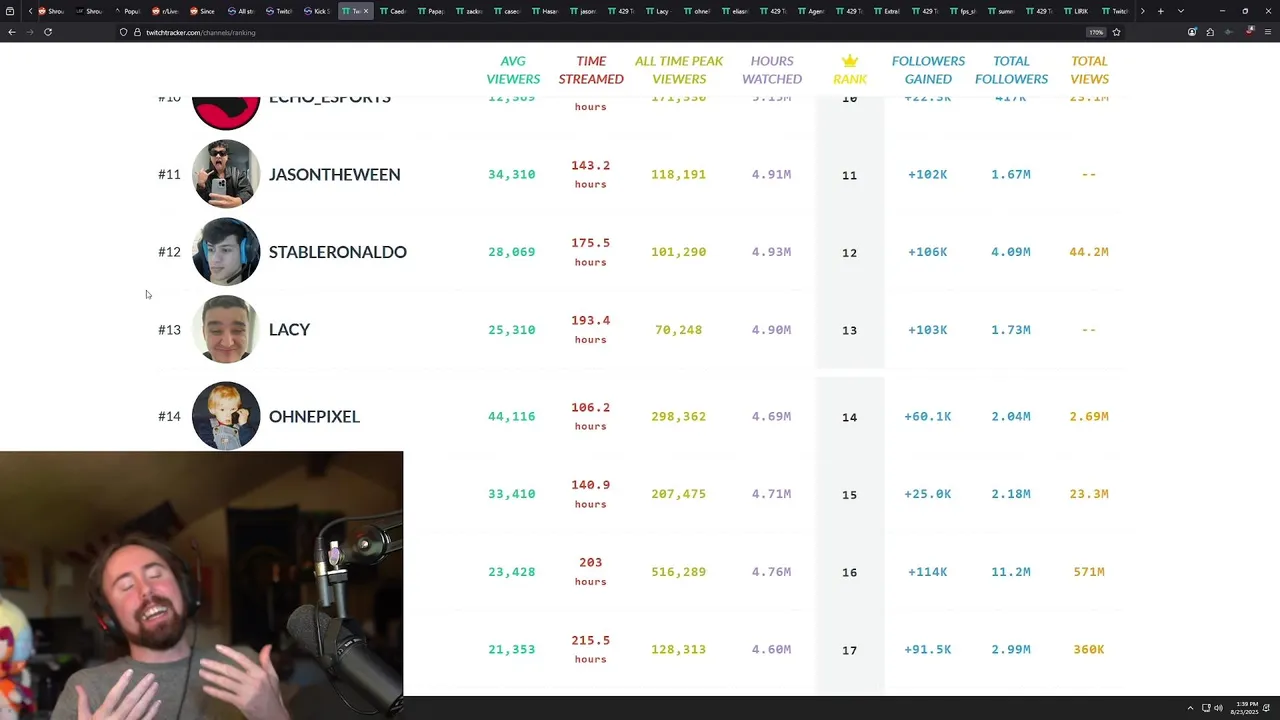Open OHNEPIXEL channel name link
This screenshot has width=1280, height=720.
[314, 417]
